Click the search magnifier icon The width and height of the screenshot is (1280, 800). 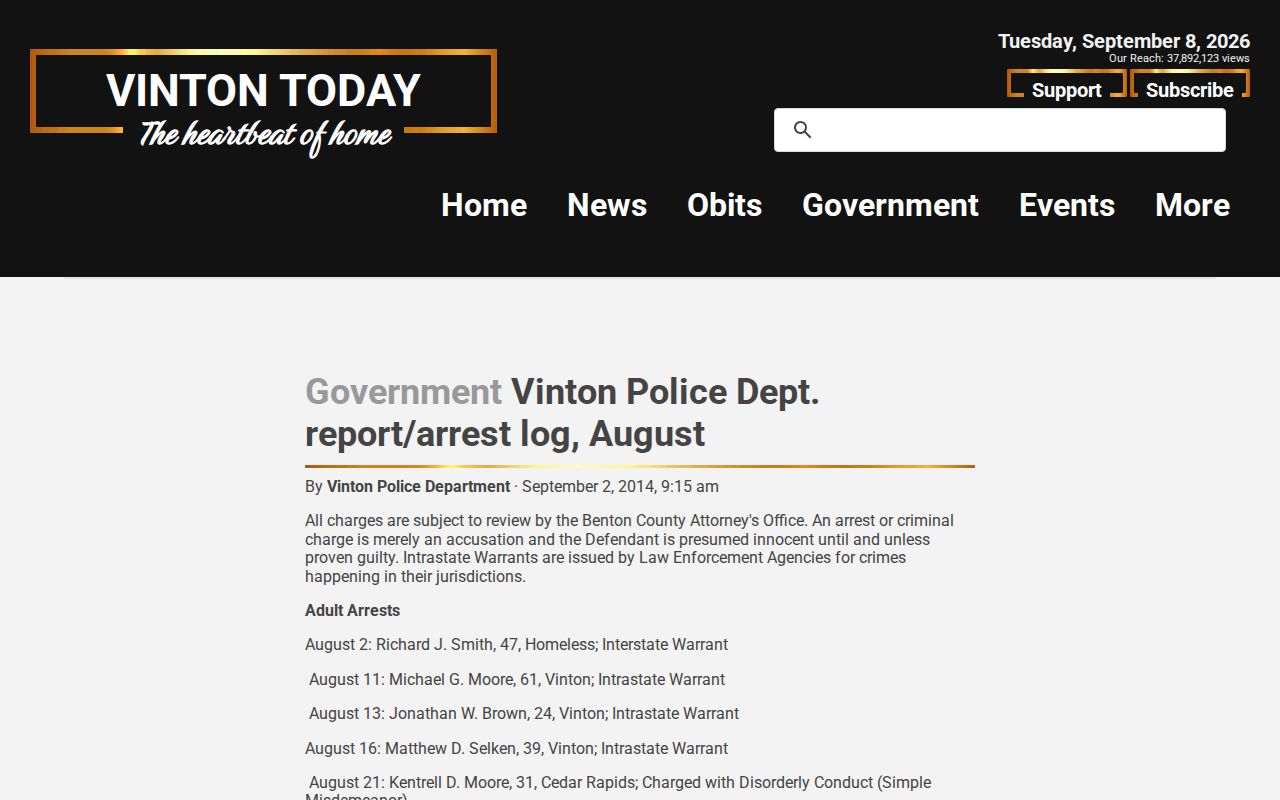pos(802,130)
